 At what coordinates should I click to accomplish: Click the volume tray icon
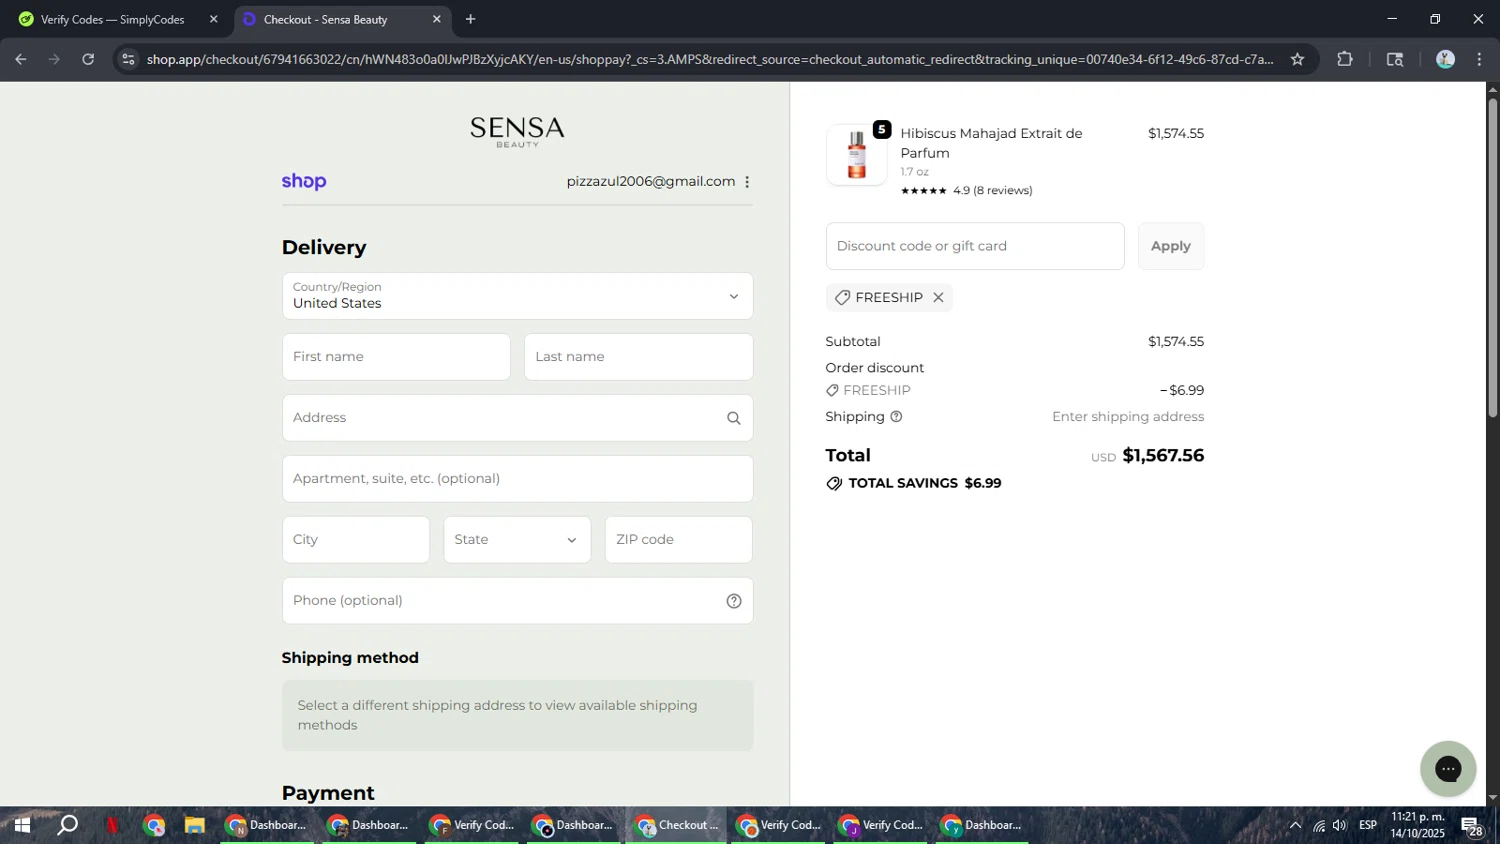point(1340,826)
